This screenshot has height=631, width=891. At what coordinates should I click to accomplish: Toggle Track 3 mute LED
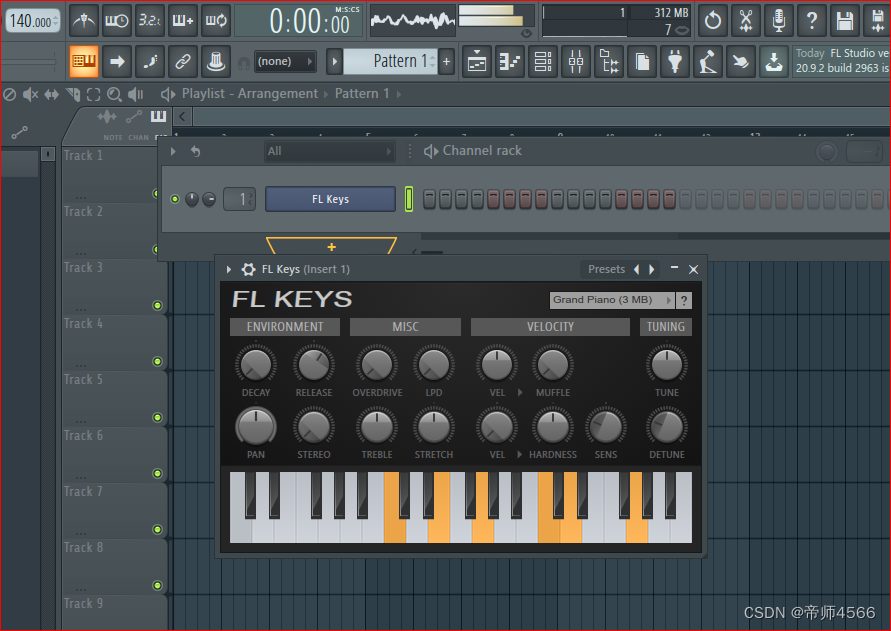pos(157,305)
